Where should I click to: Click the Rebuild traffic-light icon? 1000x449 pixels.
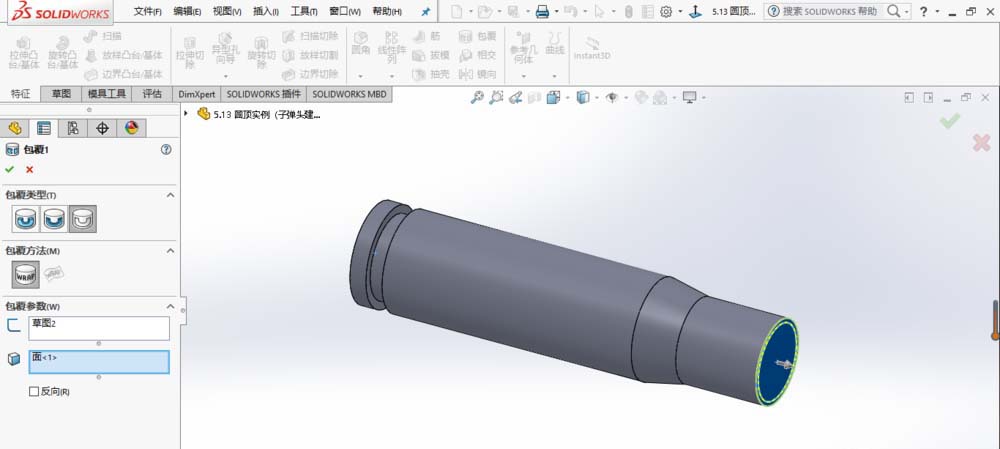click(x=628, y=11)
